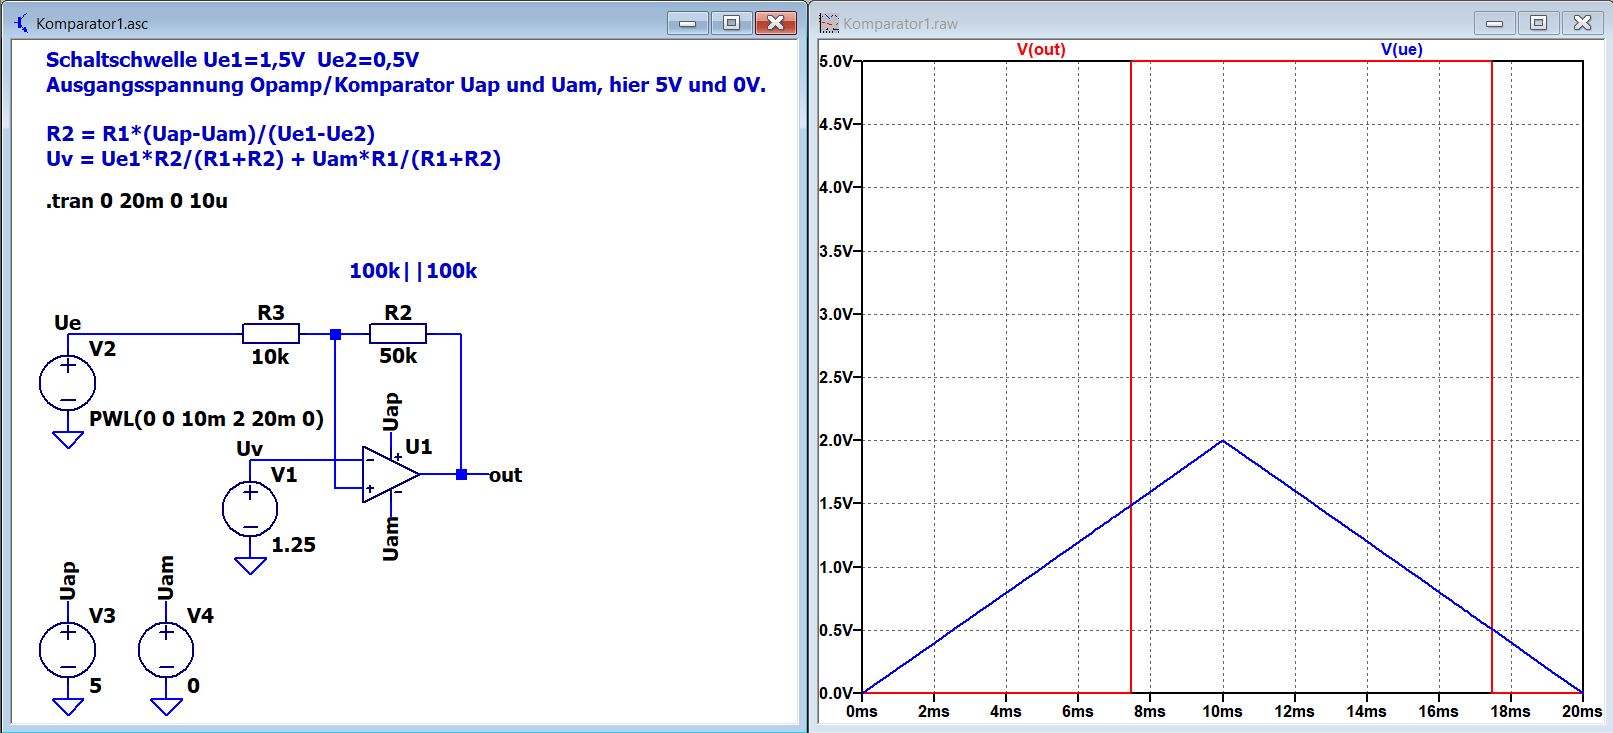1613x733 pixels.
Task: Click the ground symbol below V1
Action: (x=250, y=565)
